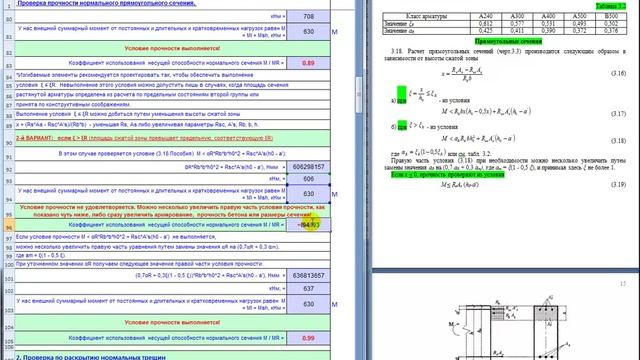This screenshot has width=640, height=360.
Task: Select highlighted row header 96
Action: [9, 226]
